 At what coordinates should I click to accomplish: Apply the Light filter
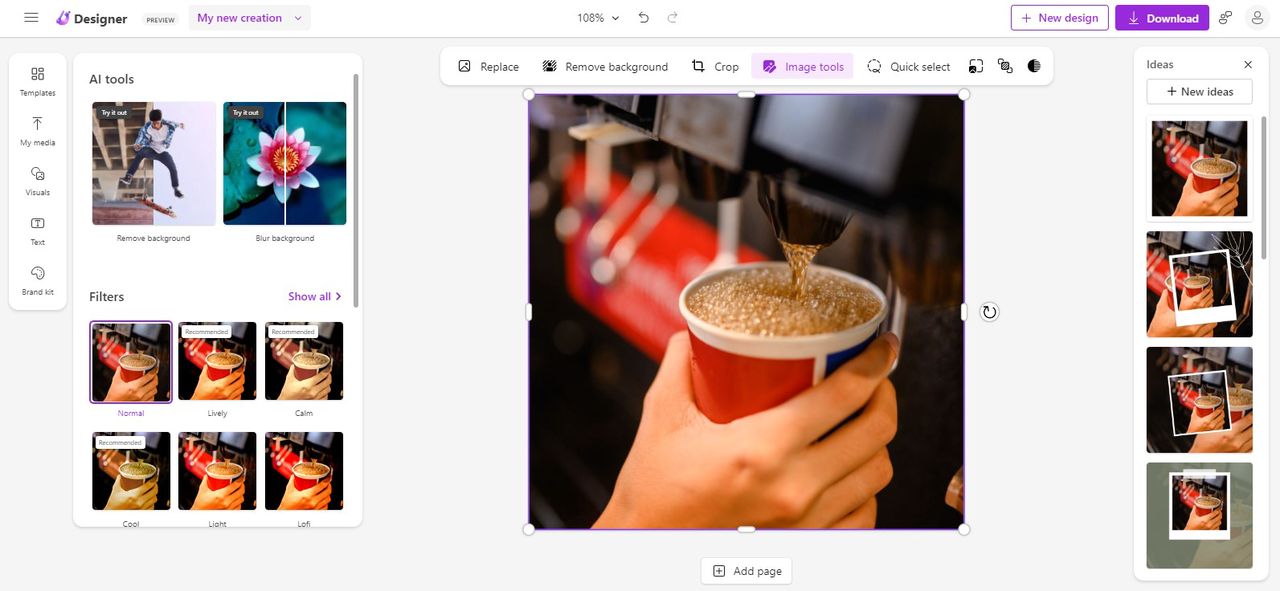click(217, 471)
